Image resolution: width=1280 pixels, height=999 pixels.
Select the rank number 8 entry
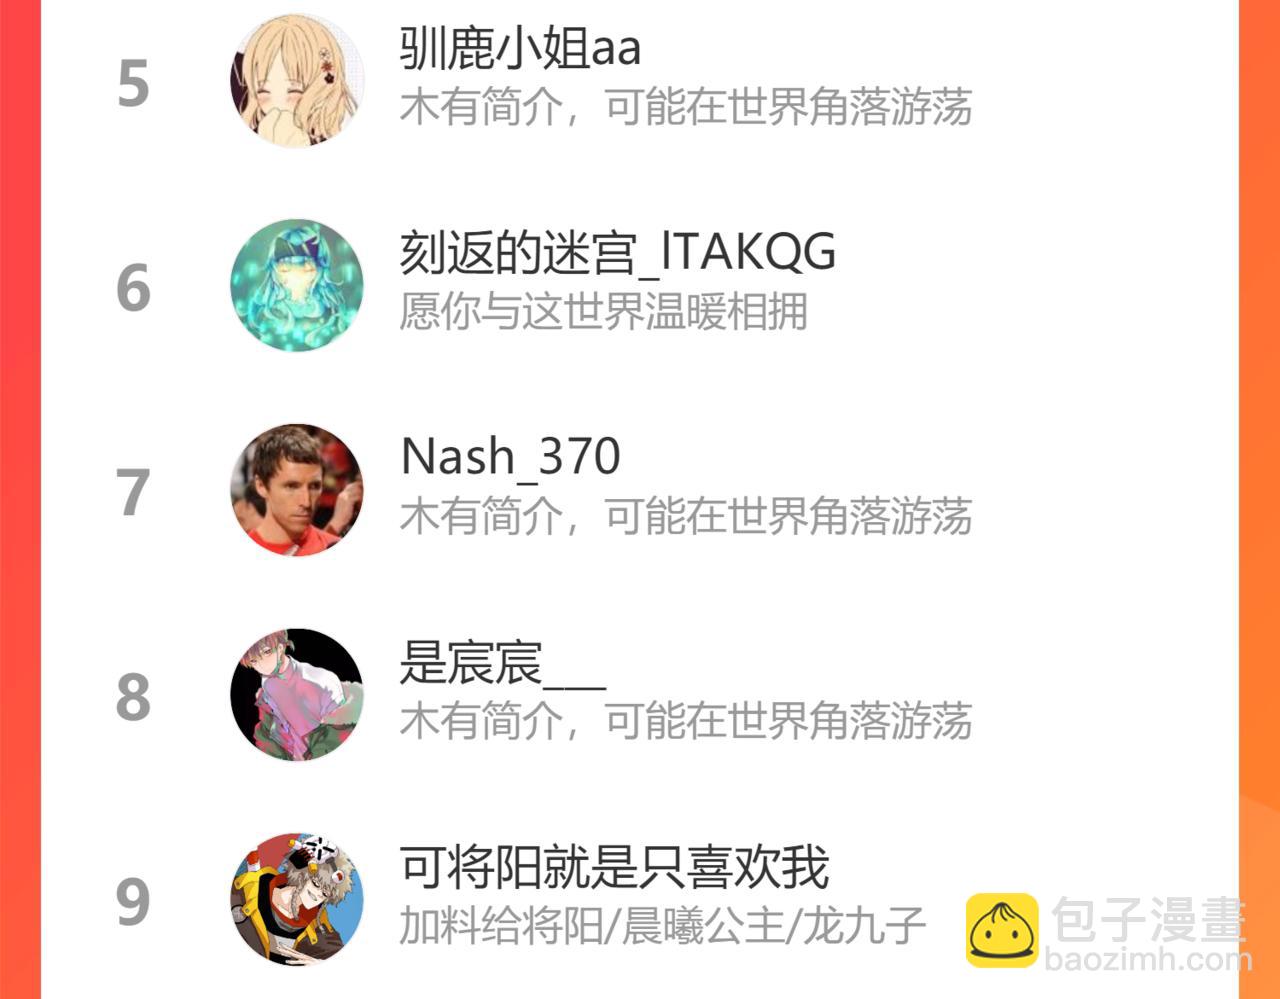(x=133, y=698)
